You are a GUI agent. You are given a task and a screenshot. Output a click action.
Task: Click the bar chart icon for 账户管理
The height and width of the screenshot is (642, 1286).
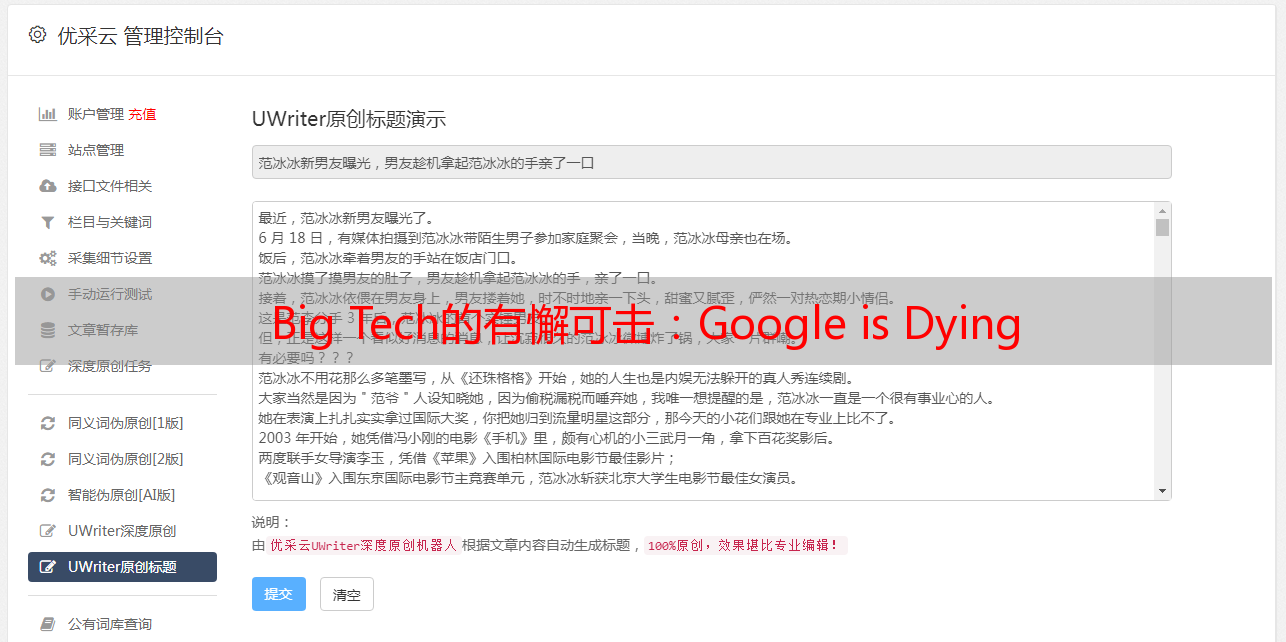[x=47, y=114]
